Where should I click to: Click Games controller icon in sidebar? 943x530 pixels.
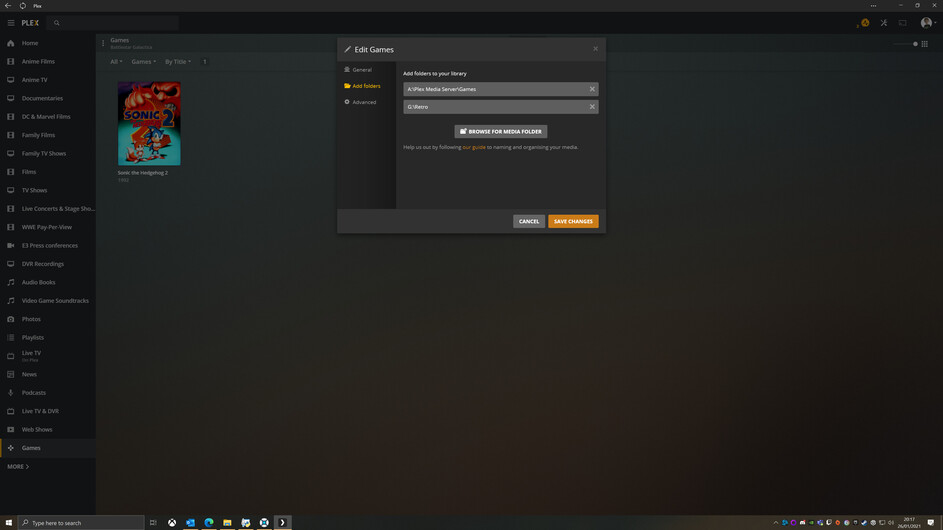[x=11, y=448]
